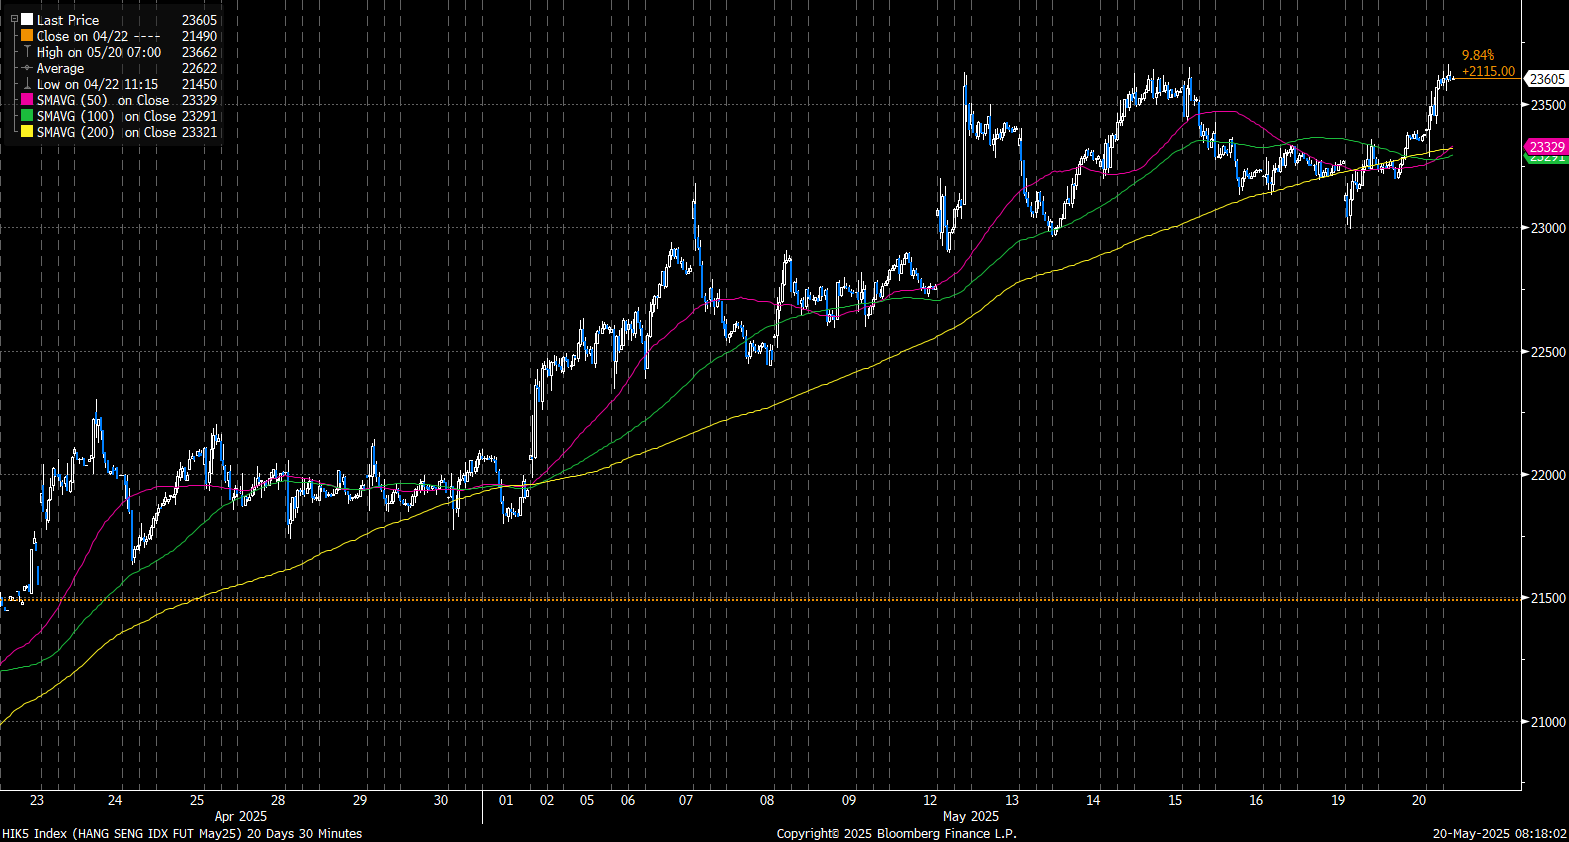Image resolution: width=1569 pixels, height=842 pixels.
Task: Click the orange +2115.00 change annotation
Action: pos(1487,71)
